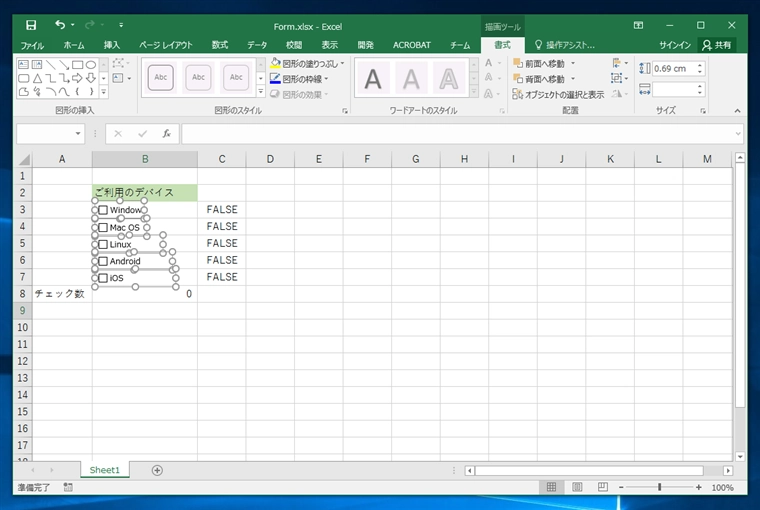Apply the first Abc shape style
This screenshot has height=510, width=760.
(x=160, y=78)
